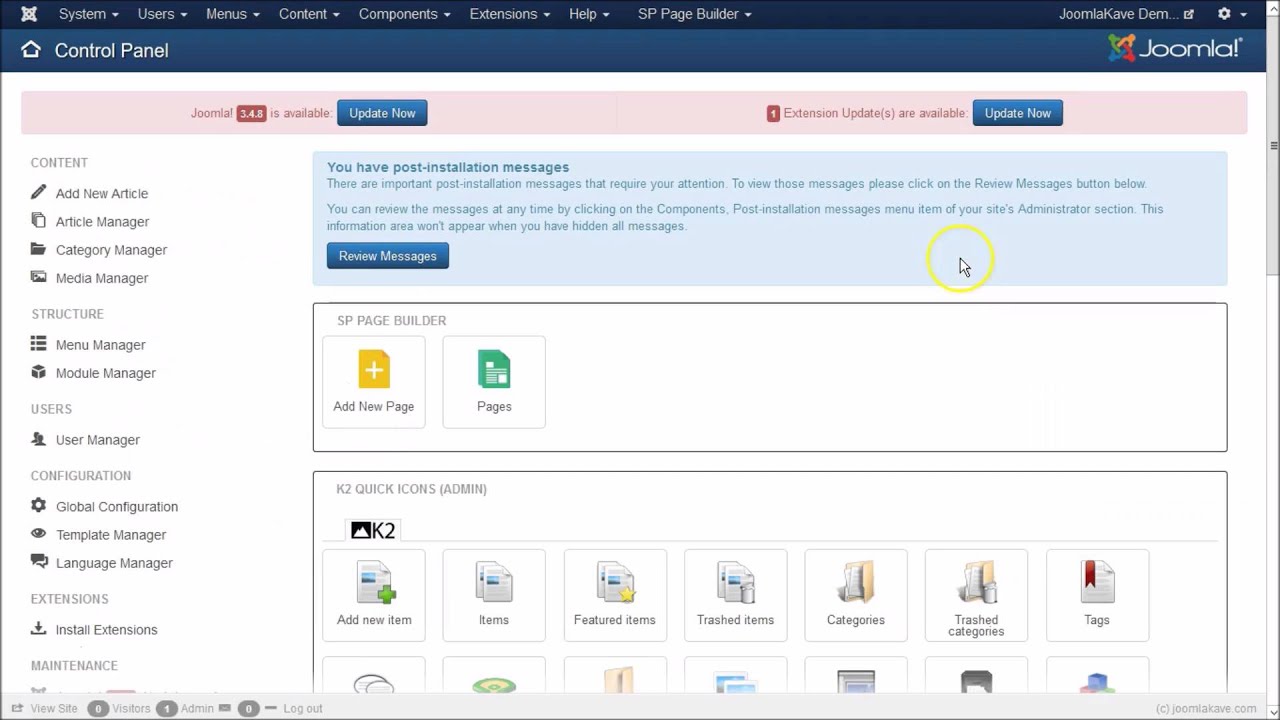
Task: Click the Review Messages button
Action: [x=388, y=256]
